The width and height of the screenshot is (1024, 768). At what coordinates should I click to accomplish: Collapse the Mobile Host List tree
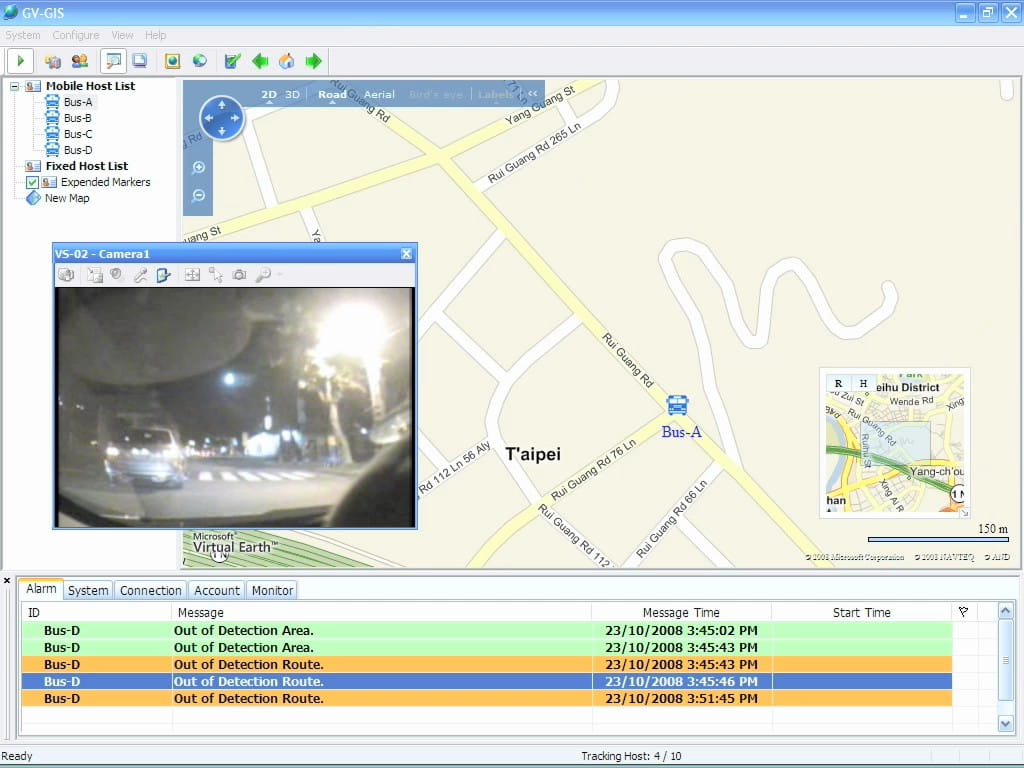[15, 86]
